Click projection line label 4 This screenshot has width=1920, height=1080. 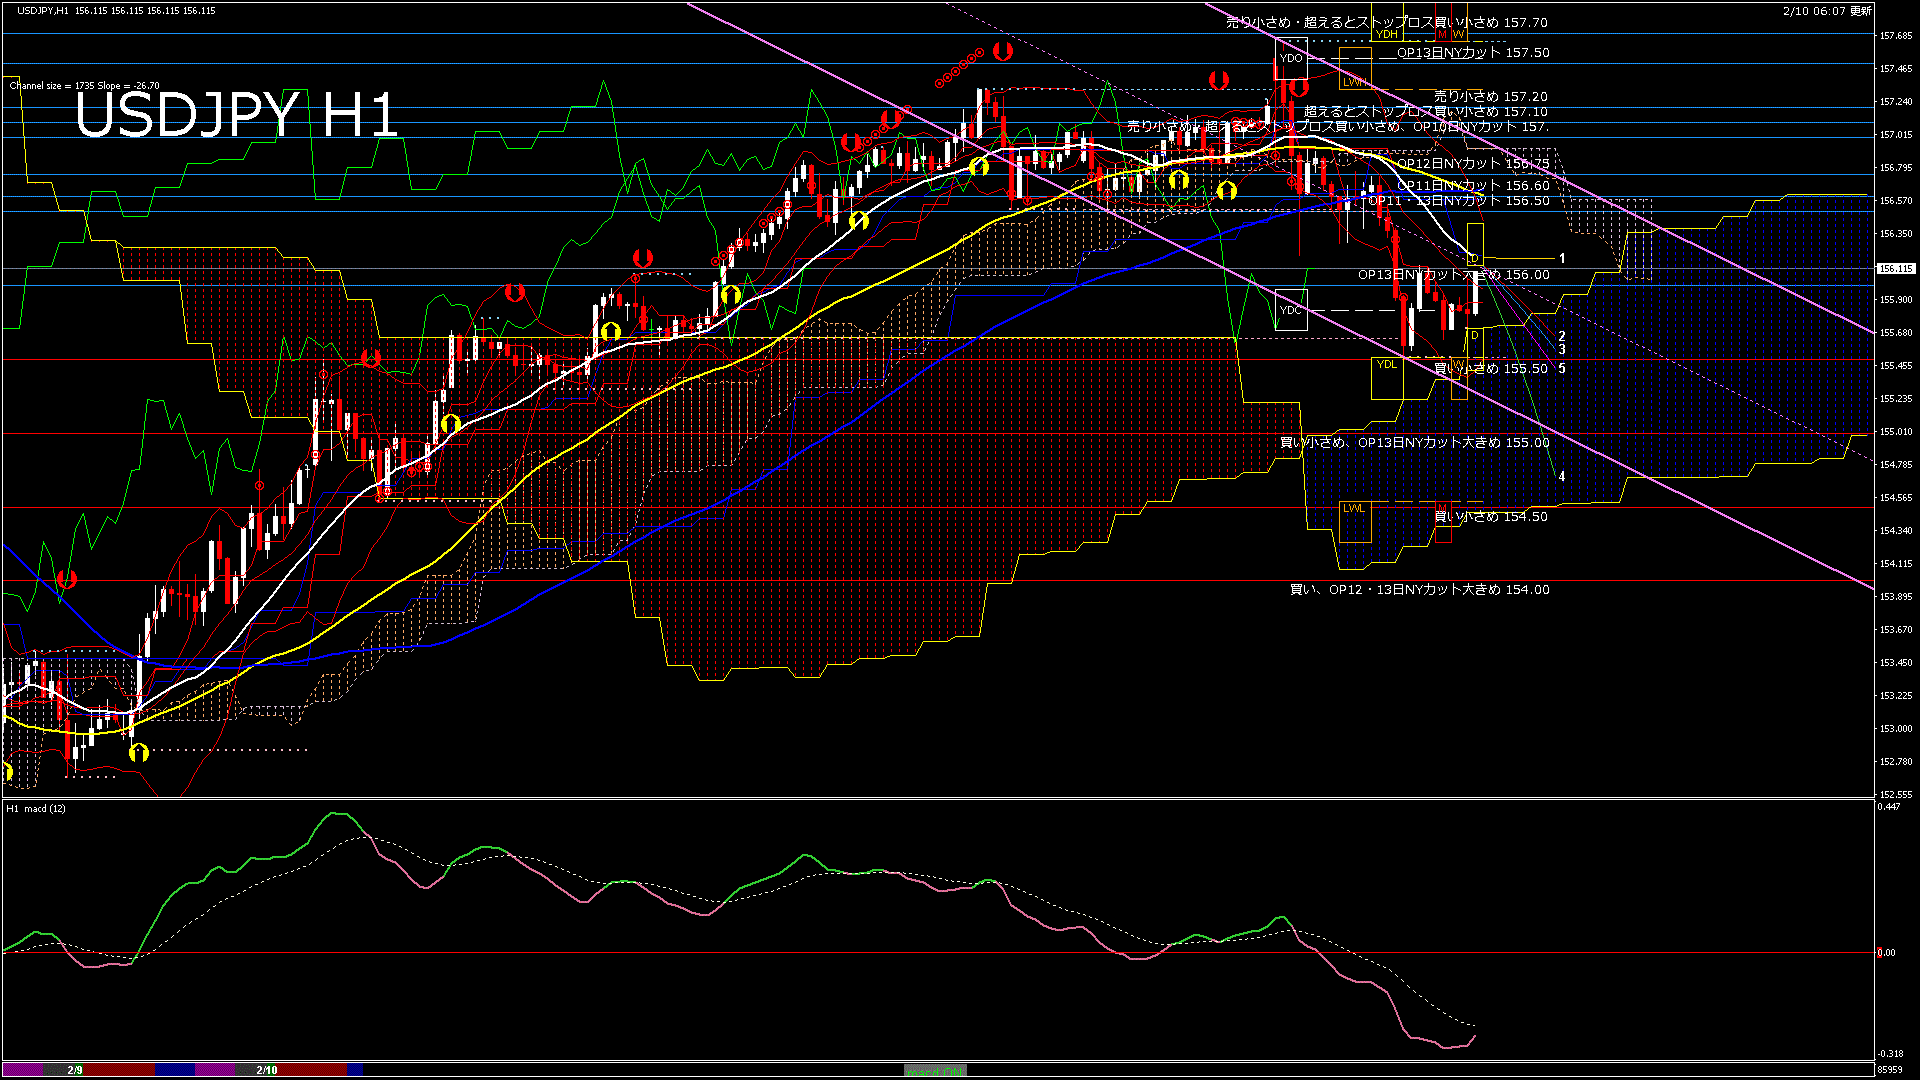coord(1562,477)
